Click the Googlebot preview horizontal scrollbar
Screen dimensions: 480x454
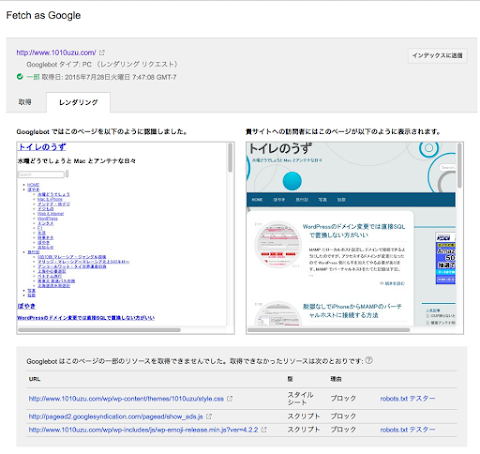pos(99,330)
